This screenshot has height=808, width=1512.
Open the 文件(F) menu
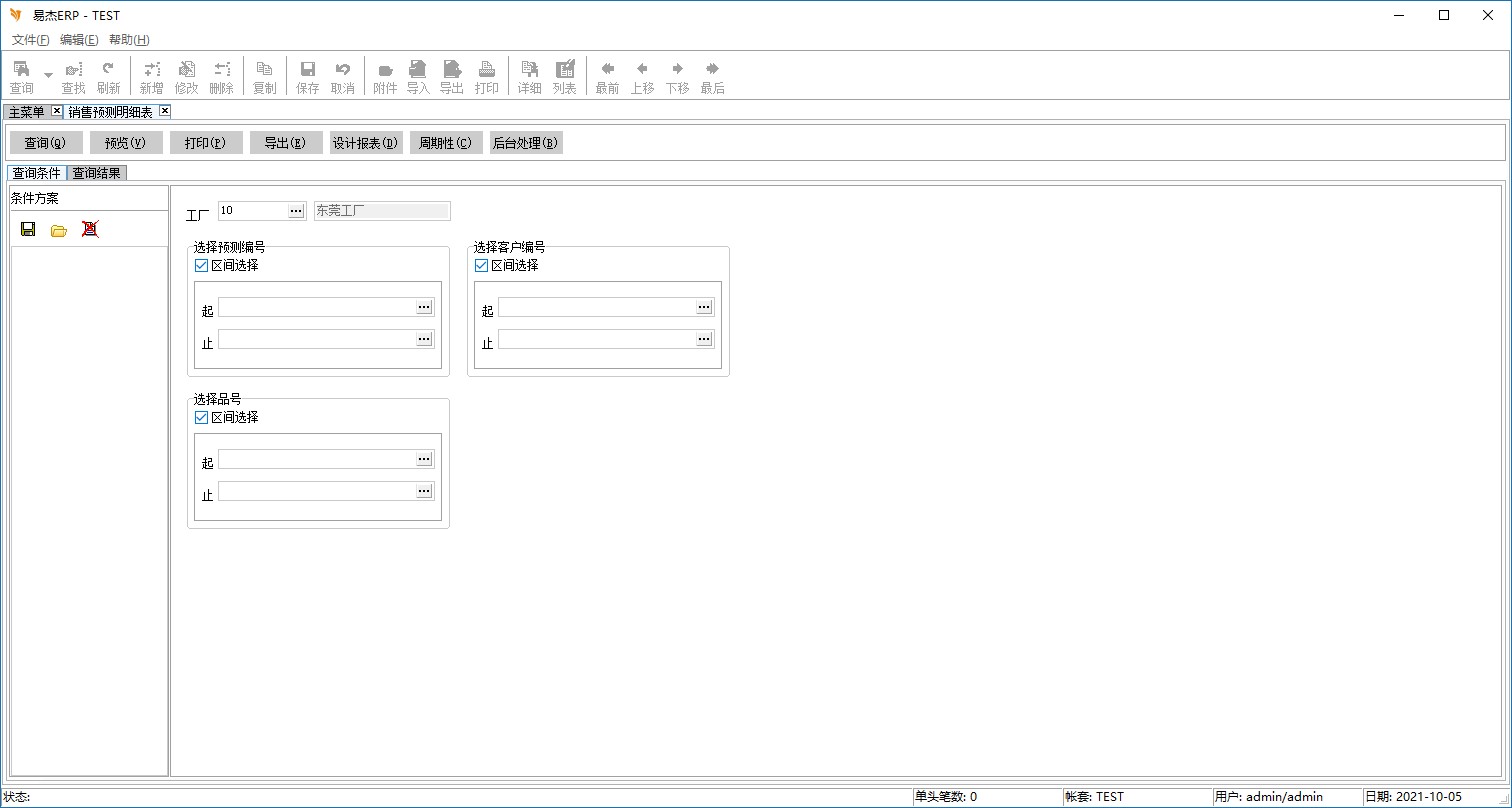30,40
